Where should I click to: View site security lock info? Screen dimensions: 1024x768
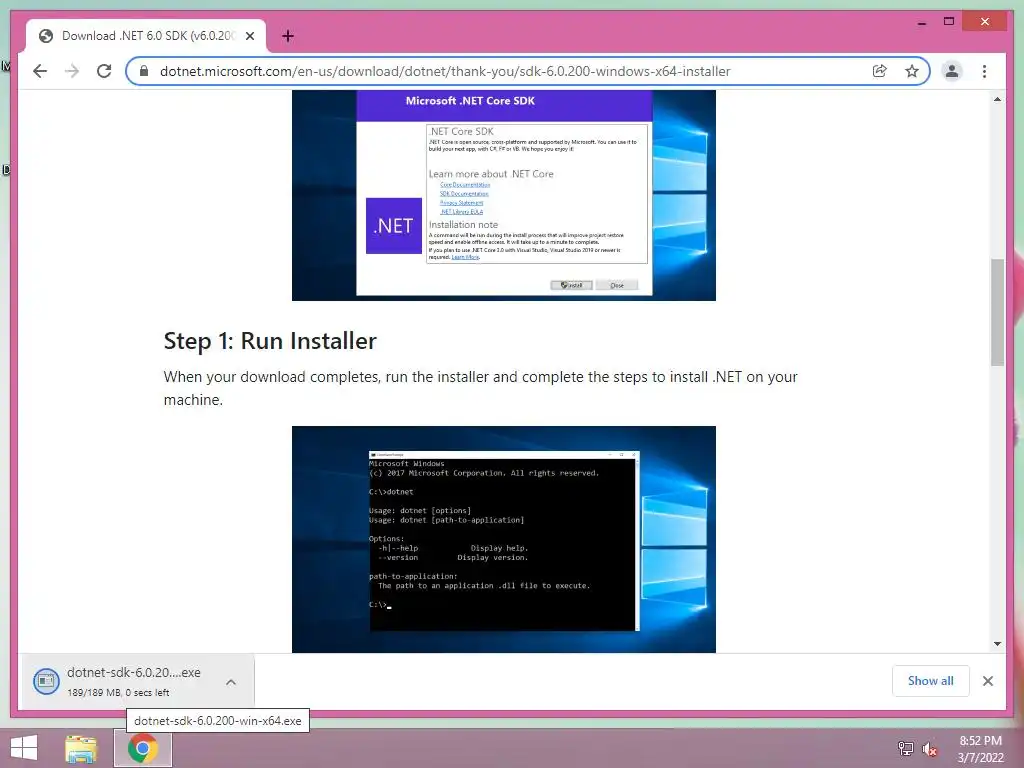coord(144,71)
